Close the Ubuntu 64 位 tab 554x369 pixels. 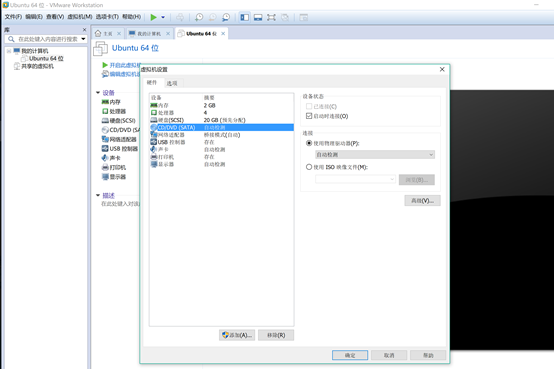223,34
